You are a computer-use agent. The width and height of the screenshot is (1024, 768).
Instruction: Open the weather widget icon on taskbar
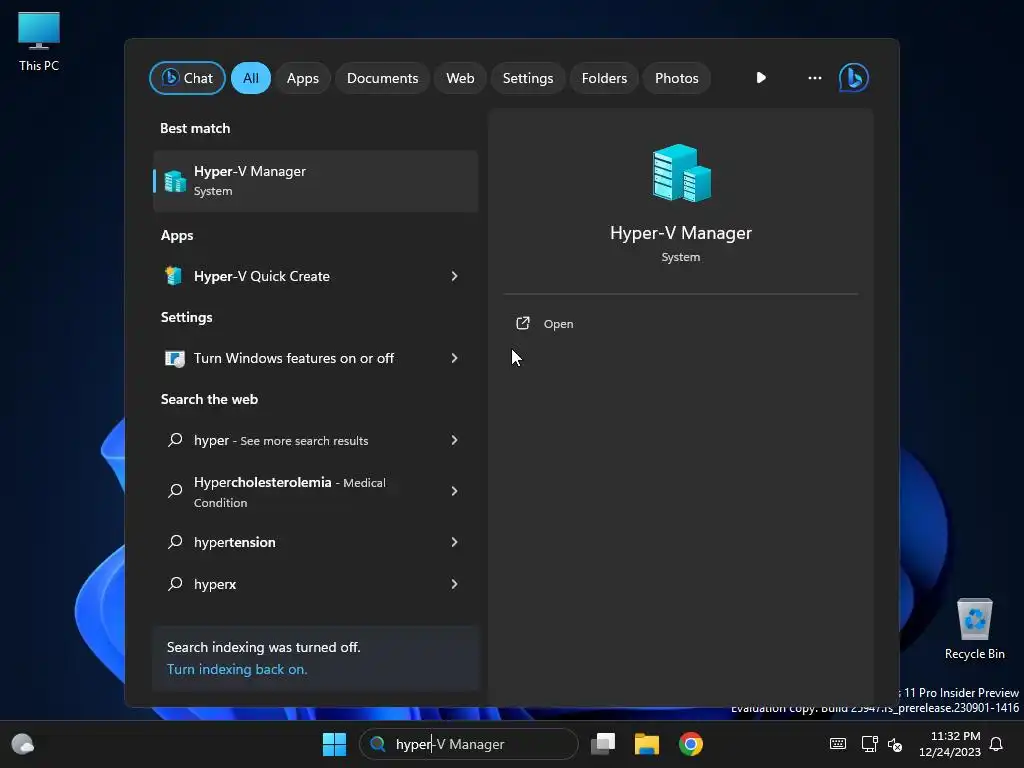click(23, 744)
